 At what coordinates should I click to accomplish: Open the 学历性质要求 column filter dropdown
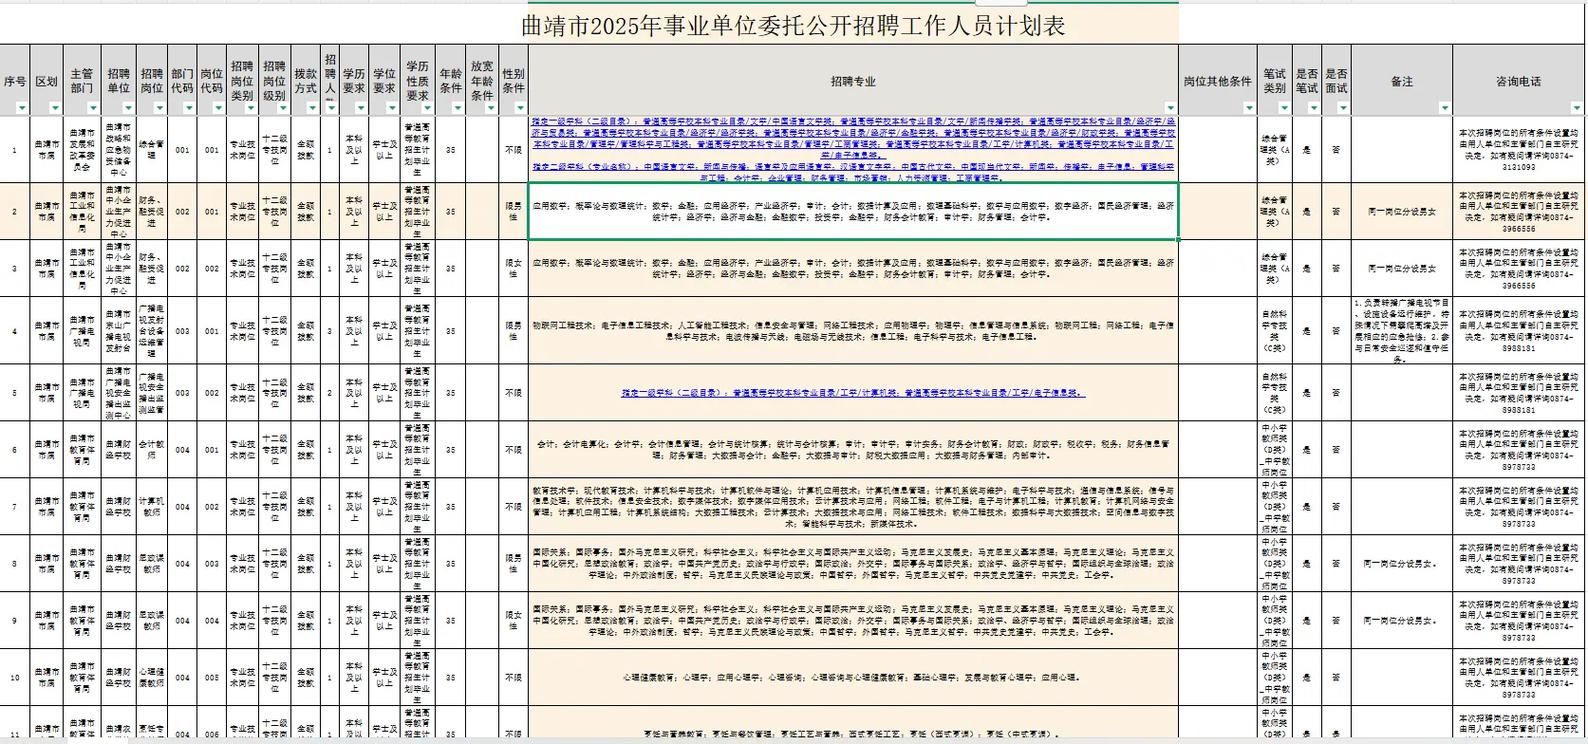pyautogui.click(x=427, y=108)
